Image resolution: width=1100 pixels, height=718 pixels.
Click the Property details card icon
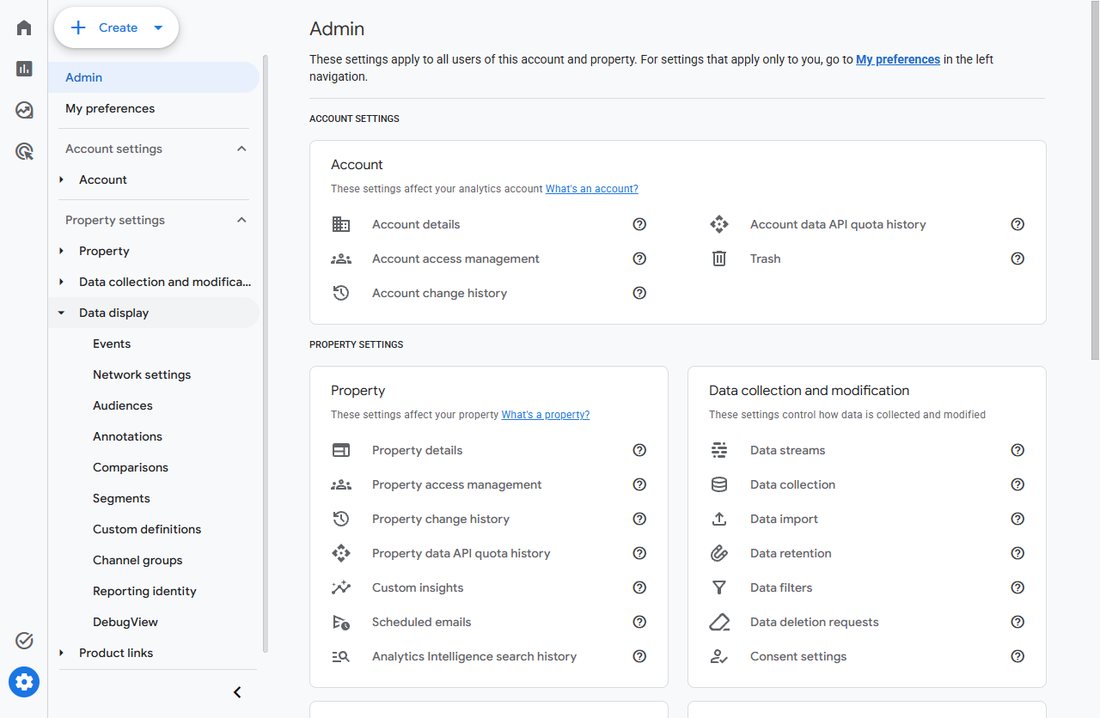tap(341, 450)
